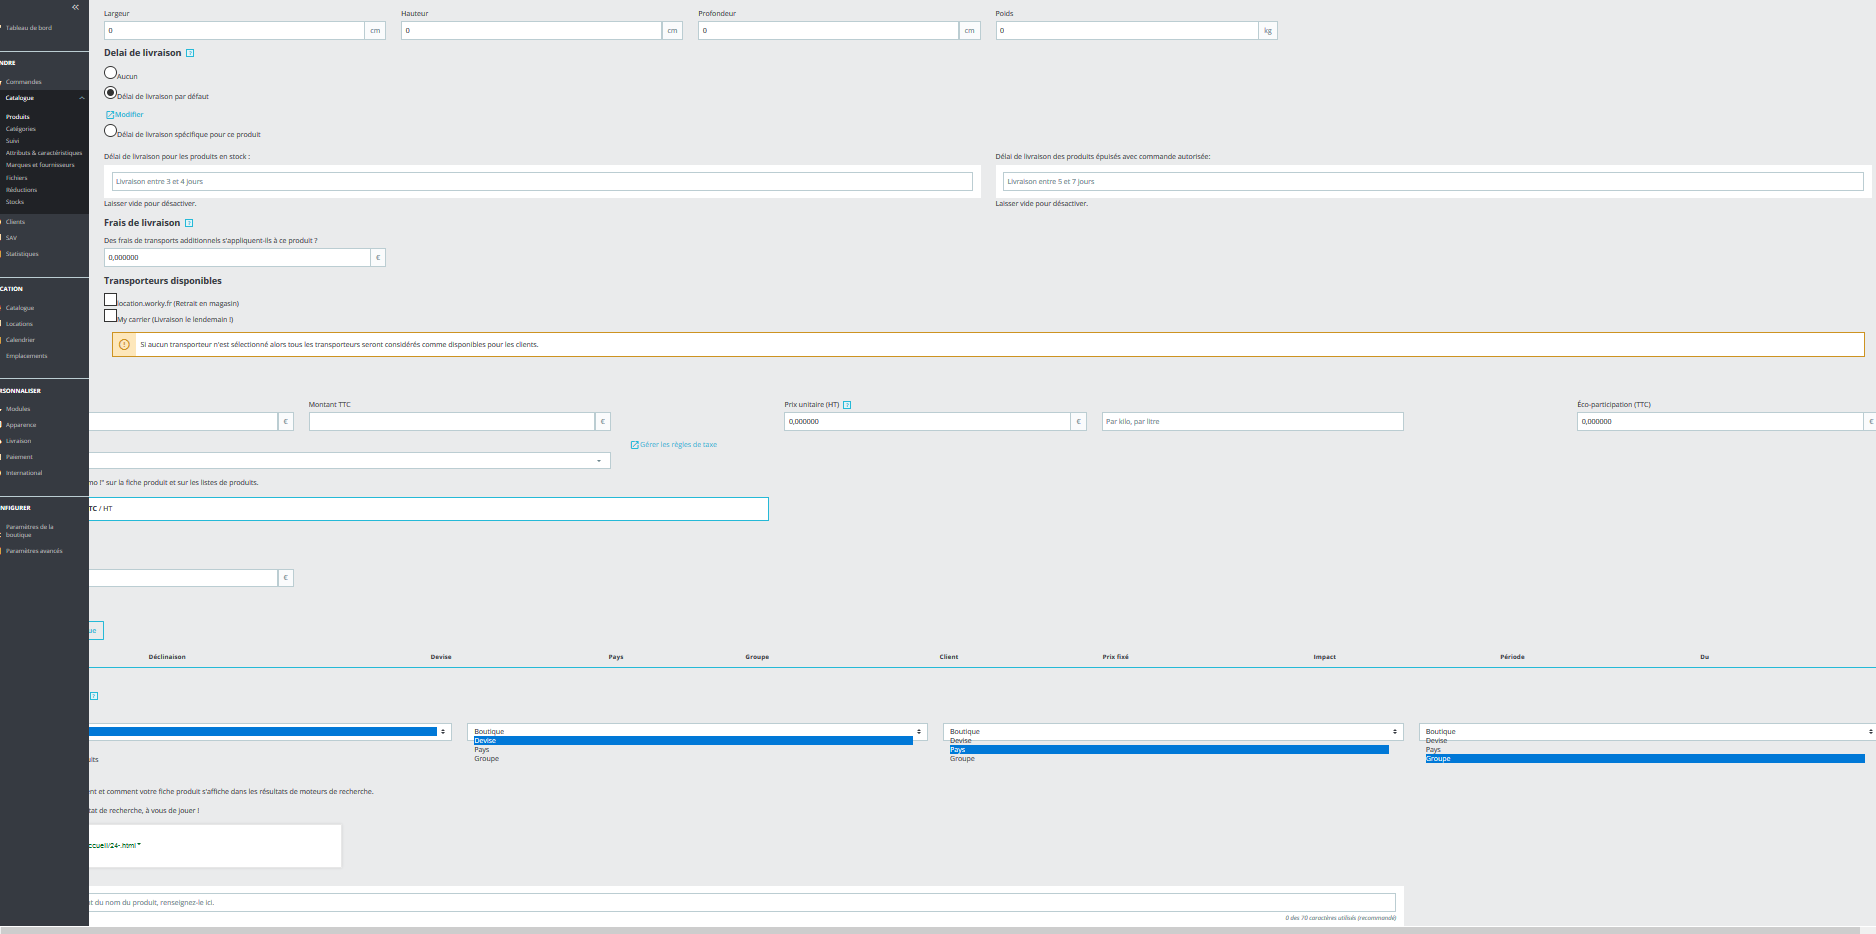Open the Stocks page

(15, 202)
